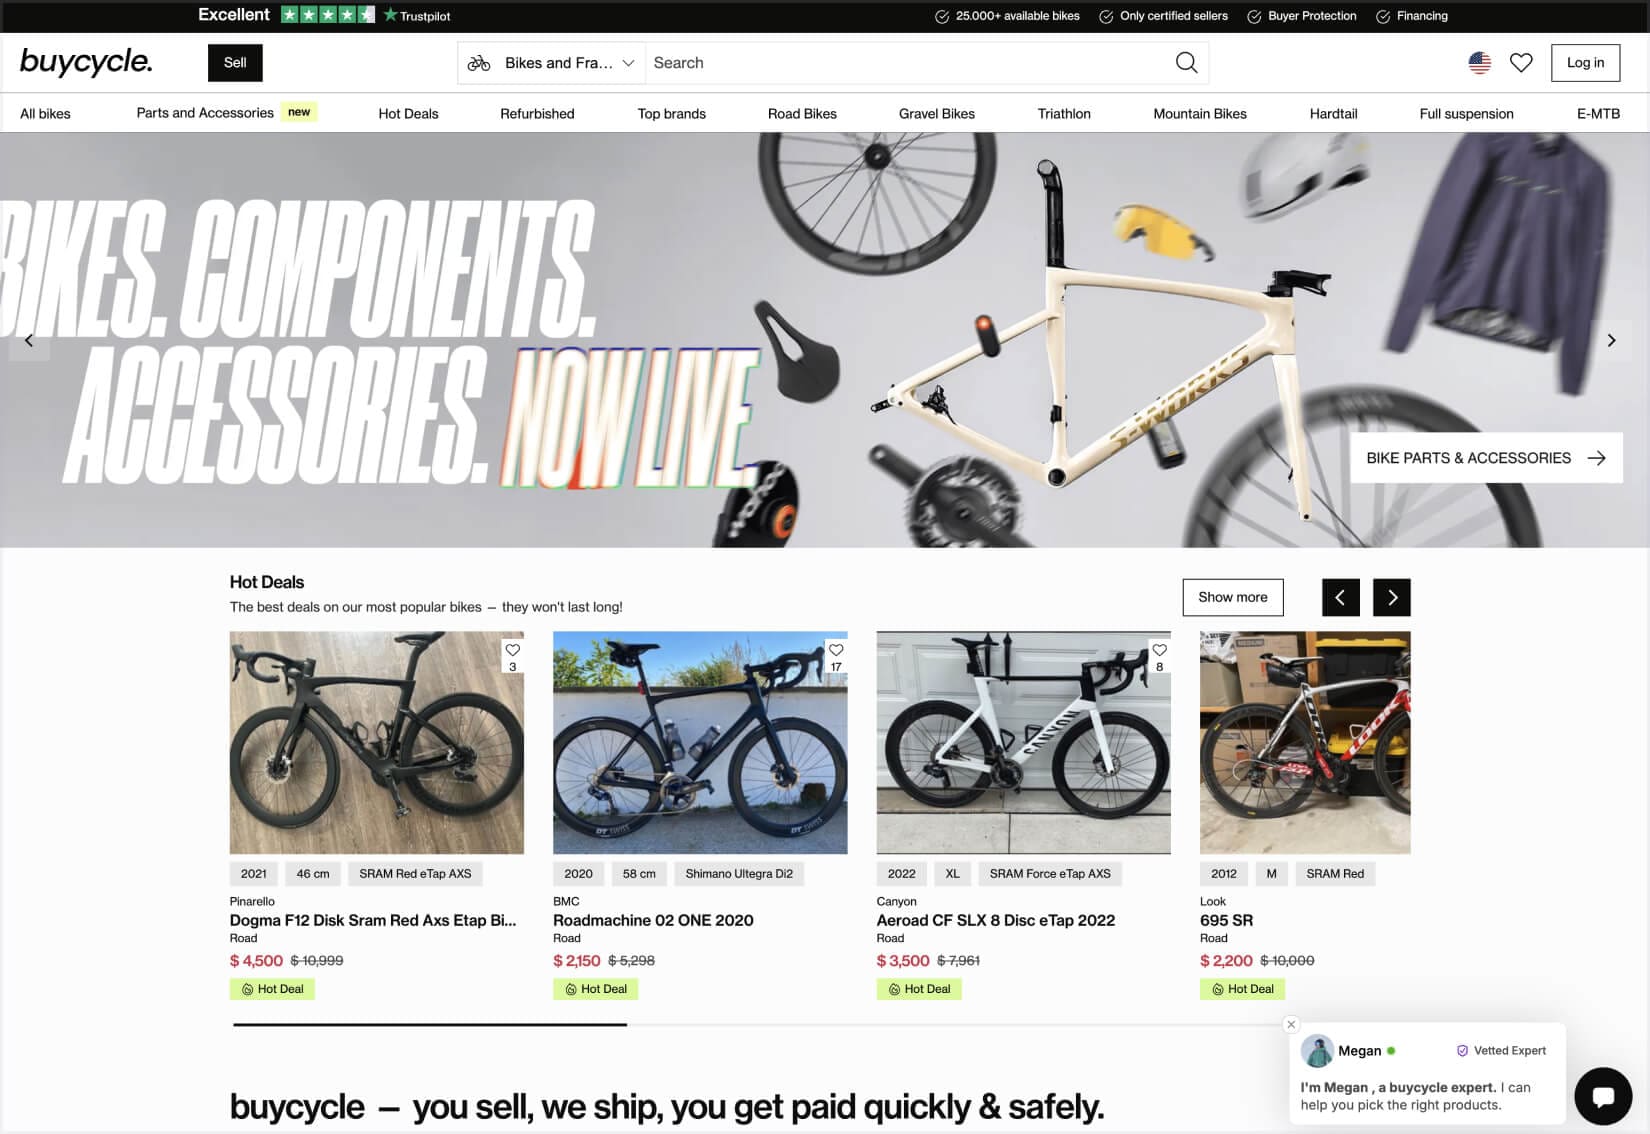Click the search magnifier icon

point(1186,63)
